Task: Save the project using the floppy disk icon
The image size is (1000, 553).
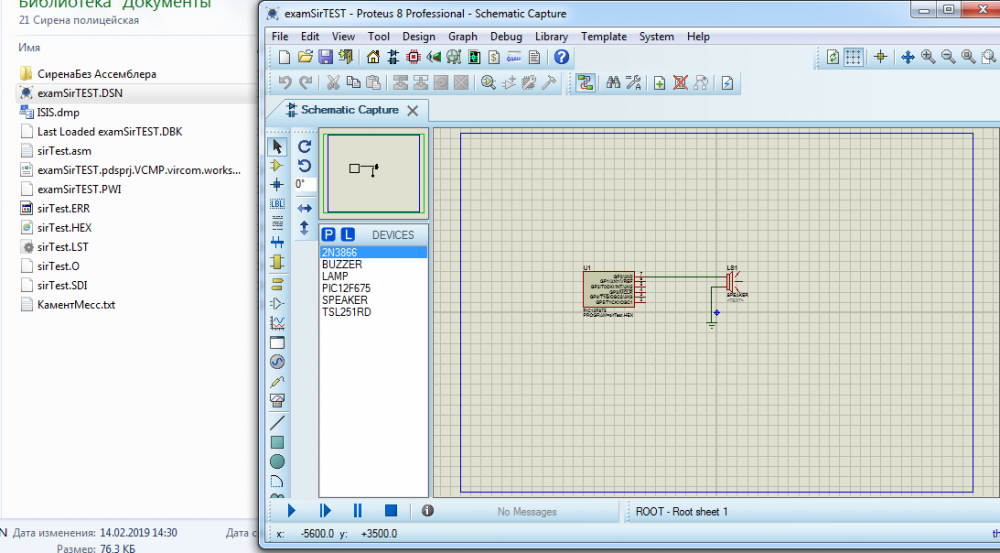Action: [328, 57]
